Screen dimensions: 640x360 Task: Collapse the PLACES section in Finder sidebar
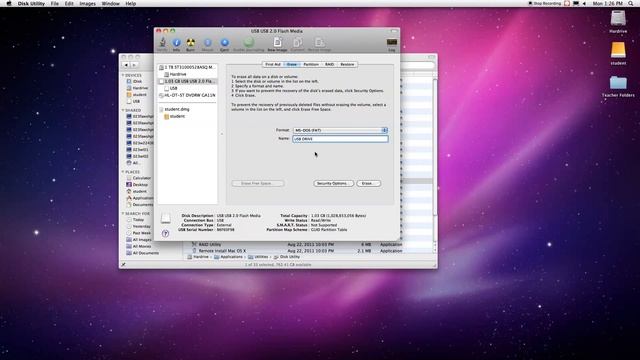coord(123,172)
